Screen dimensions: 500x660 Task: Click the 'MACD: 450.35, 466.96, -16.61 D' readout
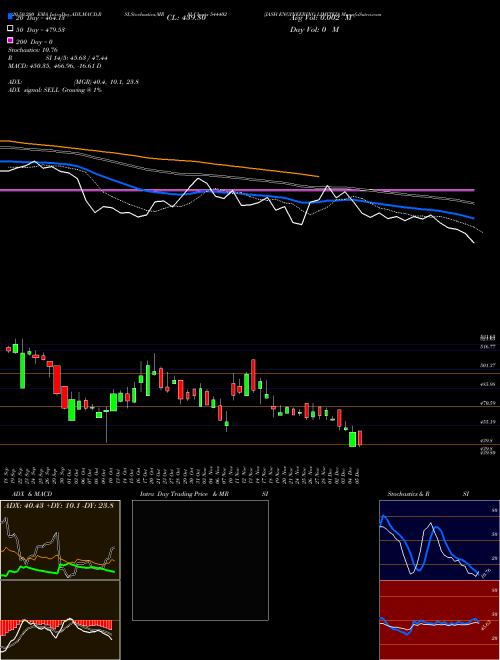tap(55, 66)
